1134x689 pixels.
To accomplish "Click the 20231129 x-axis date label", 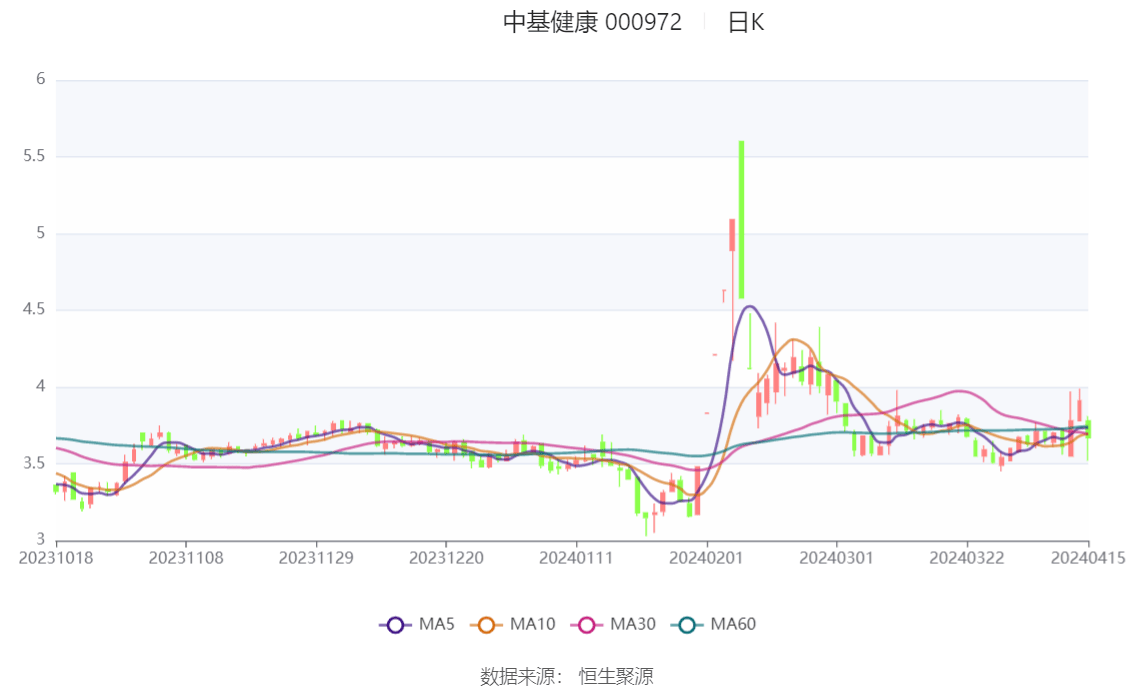I will tap(316, 557).
